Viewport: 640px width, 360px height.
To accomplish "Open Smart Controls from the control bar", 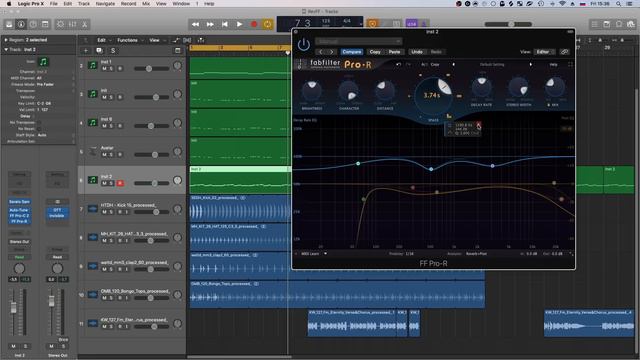I will (x=60, y=24).
